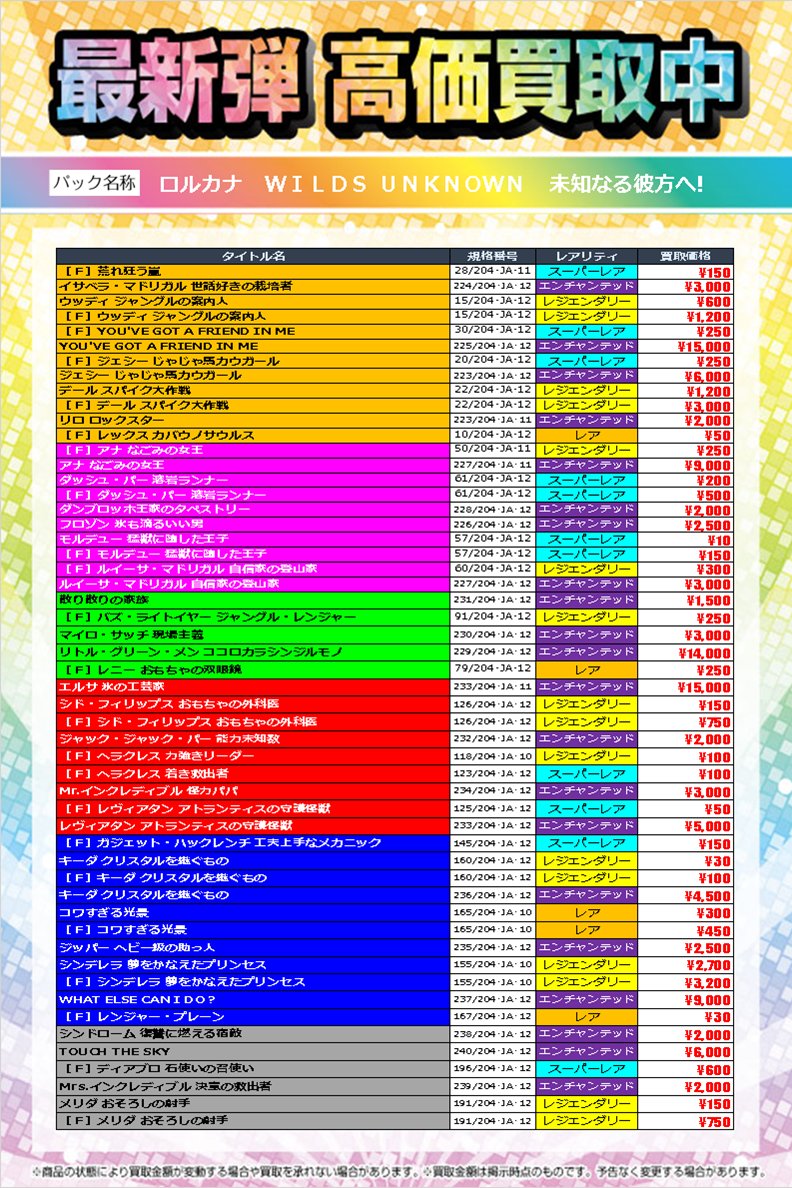This screenshot has width=792, height=1188.
Task: Click [F] レックス カバウノサウルス title
Action: [253, 435]
